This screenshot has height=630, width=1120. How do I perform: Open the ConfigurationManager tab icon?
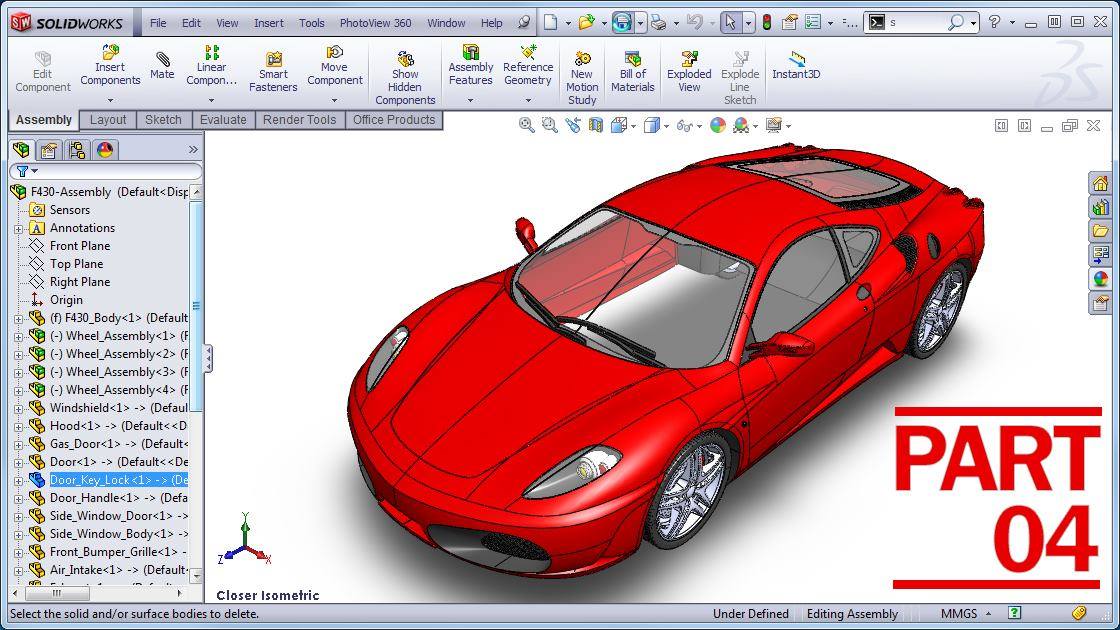click(76, 150)
